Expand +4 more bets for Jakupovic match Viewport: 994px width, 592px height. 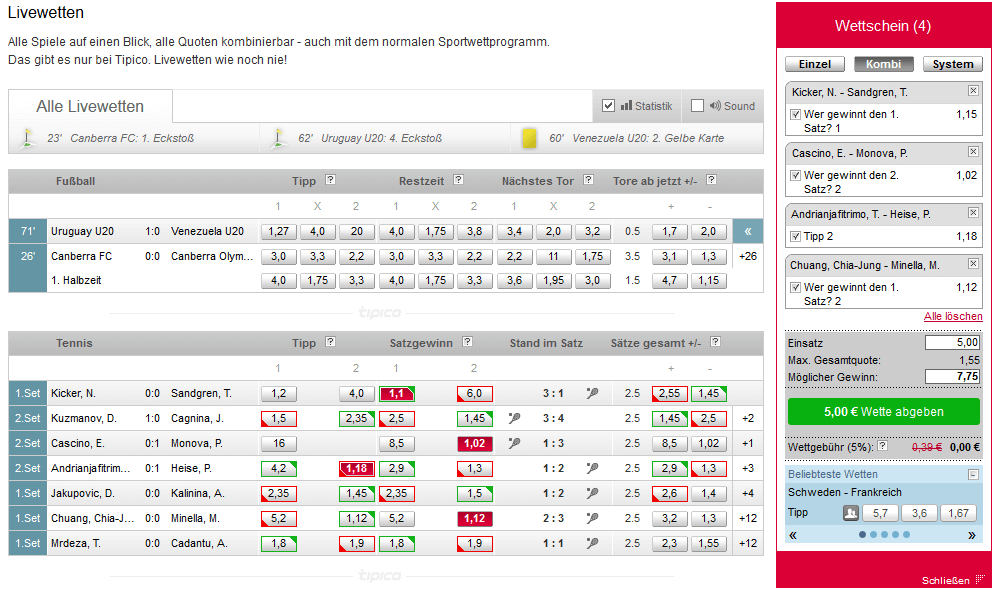click(x=748, y=493)
